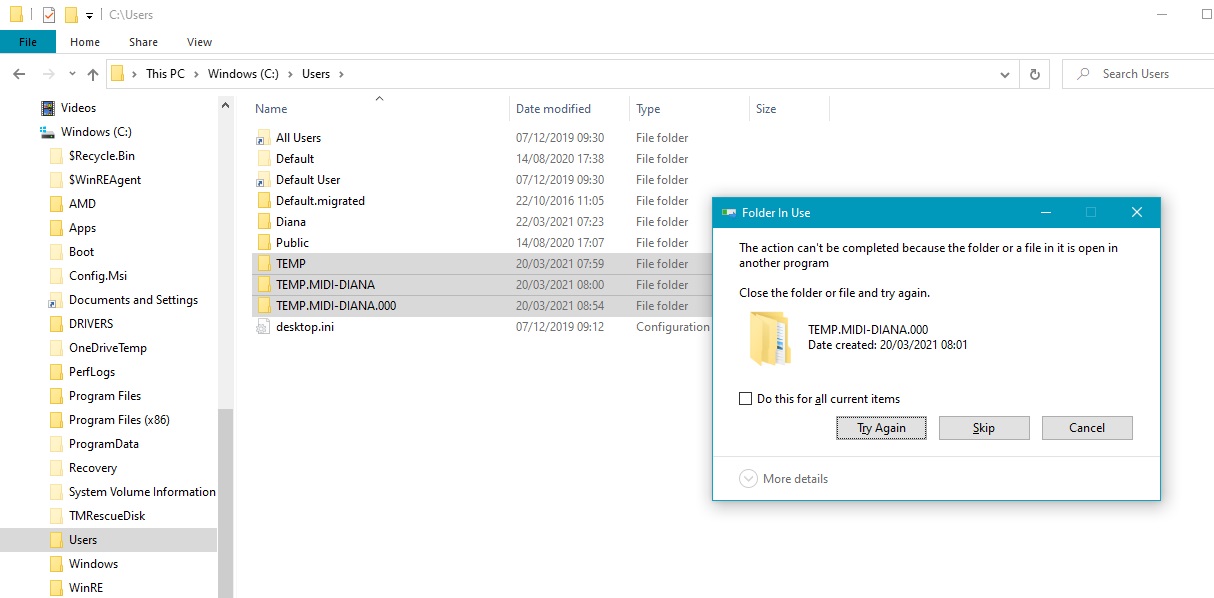Image resolution: width=1214 pixels, height=598 pixels.
Task: Select OneDriveTemp in the tree
Action: coord(107,348)
